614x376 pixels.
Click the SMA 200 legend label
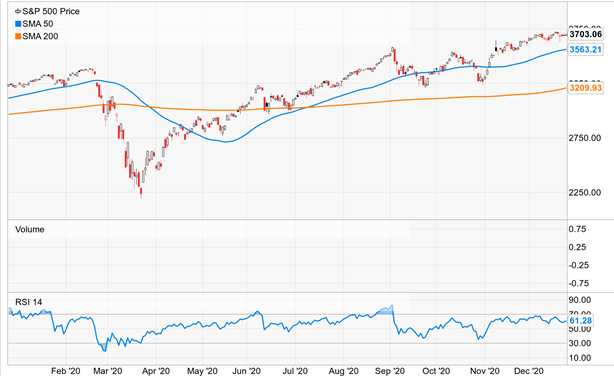click(40, 36)
